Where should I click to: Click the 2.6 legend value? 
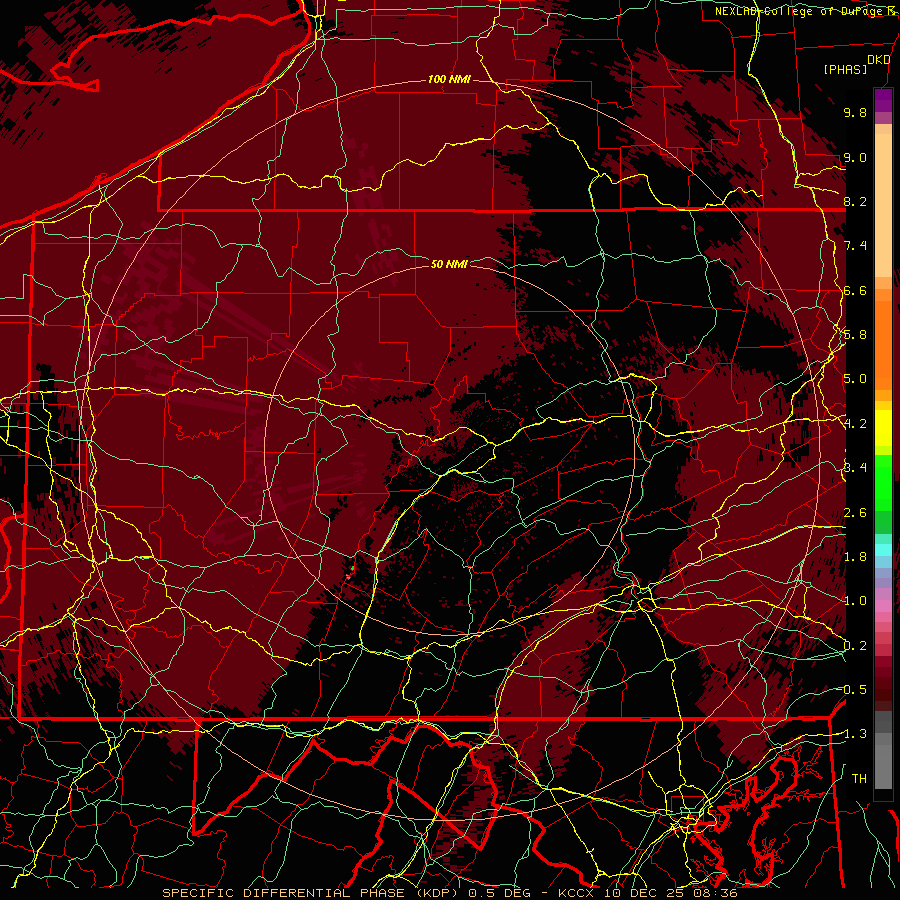pyautogui.click(x=855, y=513)
